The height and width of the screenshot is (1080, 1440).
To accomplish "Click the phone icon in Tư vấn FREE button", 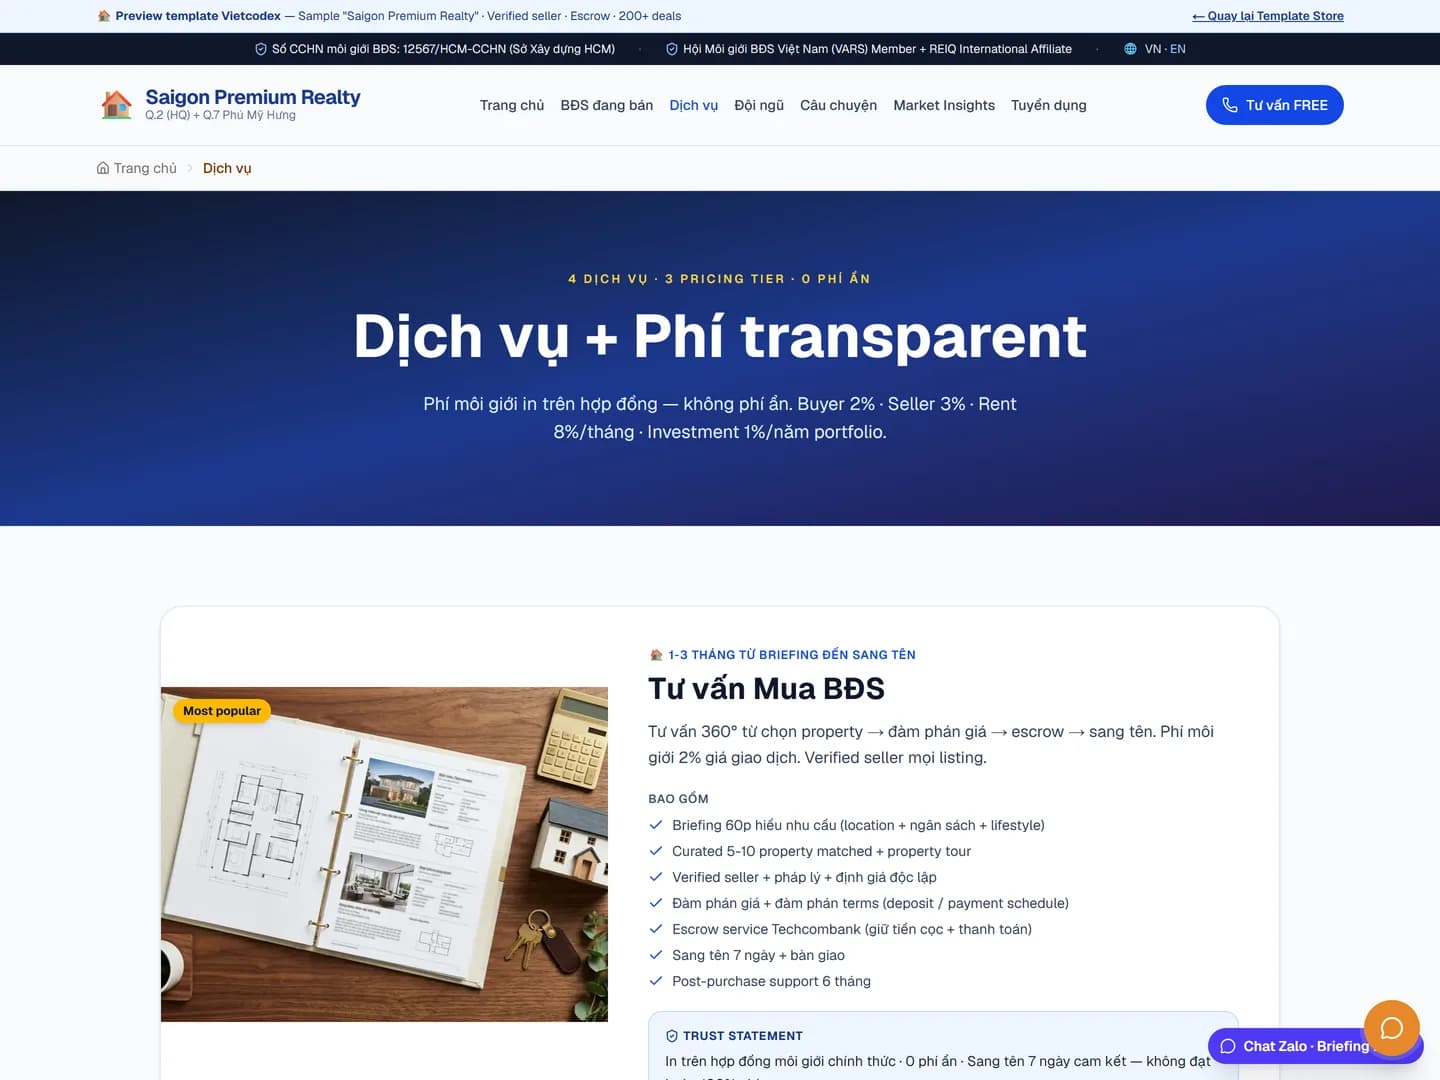I will tap(1230, 105).
